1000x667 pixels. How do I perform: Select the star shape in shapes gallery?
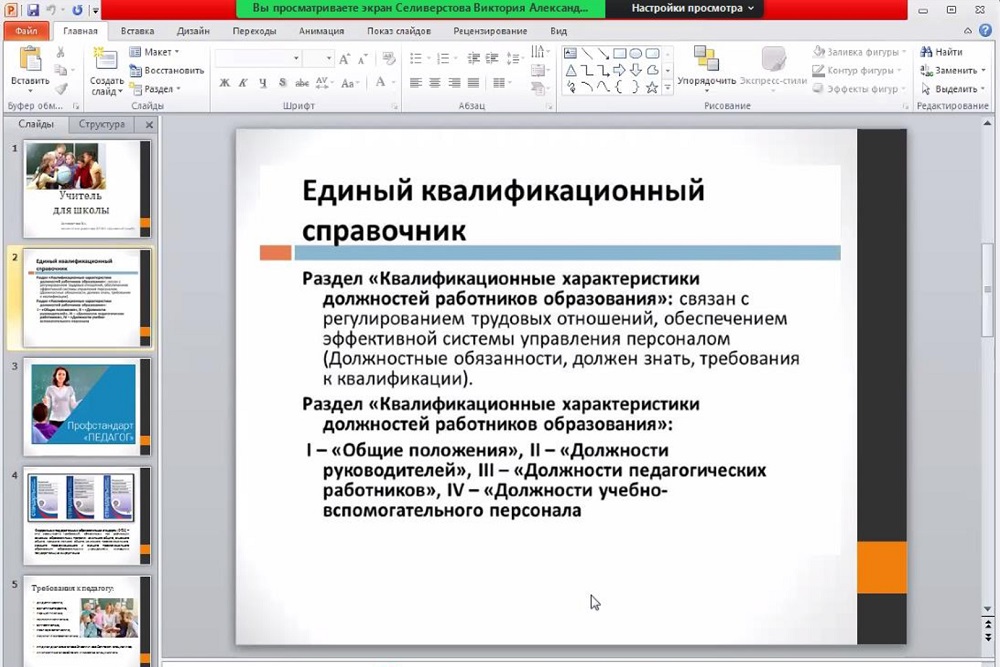point(652,87)
